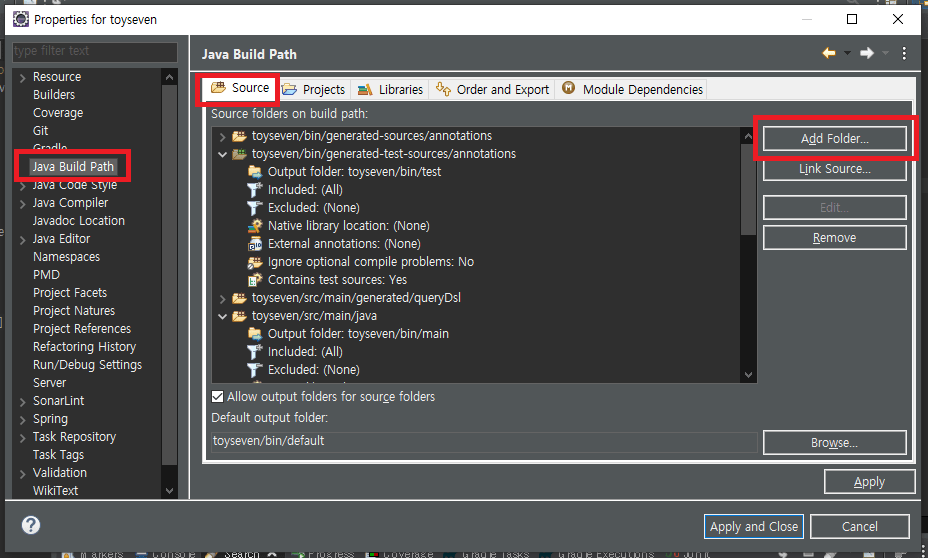Screen dimensions: 928x558
Task: Select Project Facets in the tree
Action: click(x=70, y=293)
